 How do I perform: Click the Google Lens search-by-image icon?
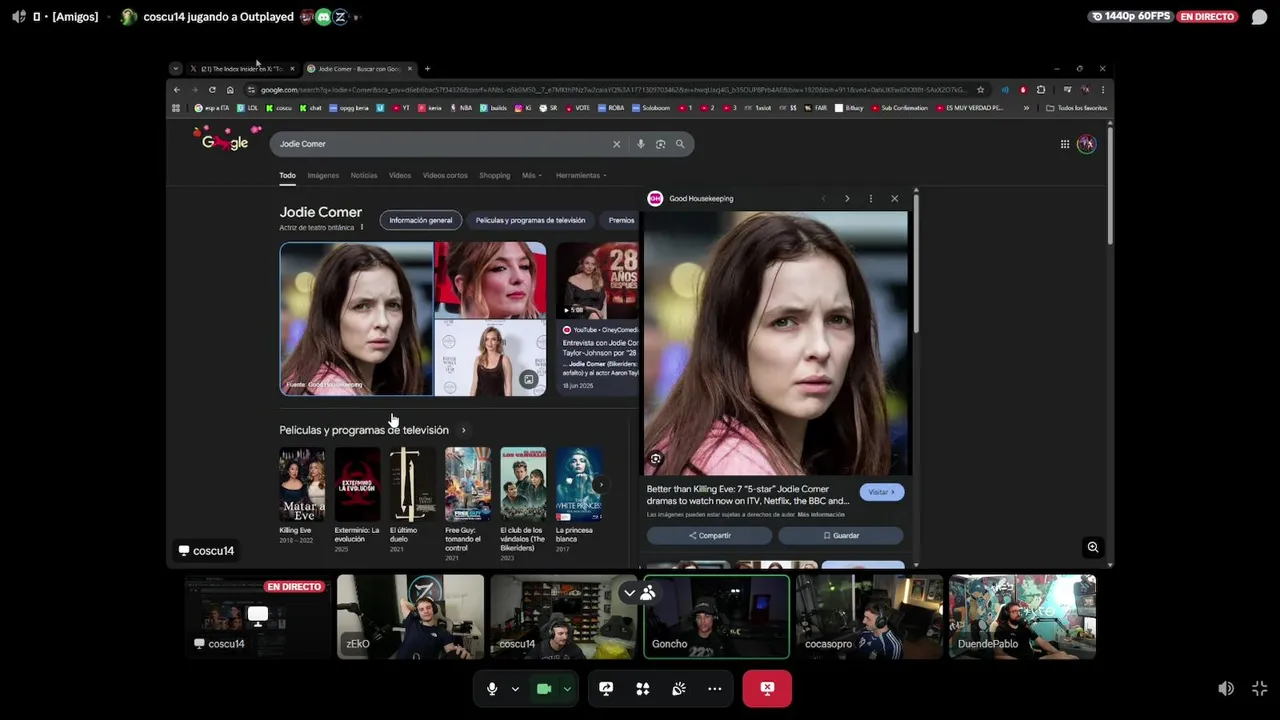tap(660, 144)
